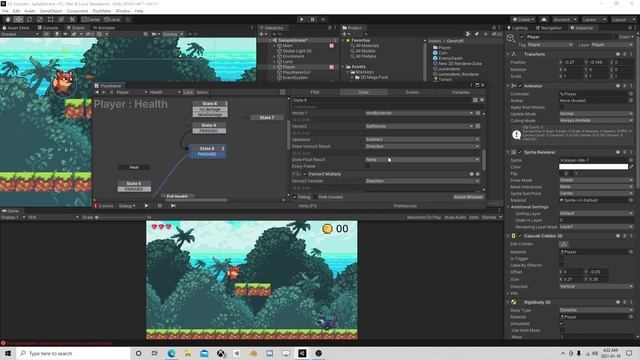Select Player object in Hierarchy
Image resolution: width=640 pixels, height=360 pixels.
tap(289, 67)
